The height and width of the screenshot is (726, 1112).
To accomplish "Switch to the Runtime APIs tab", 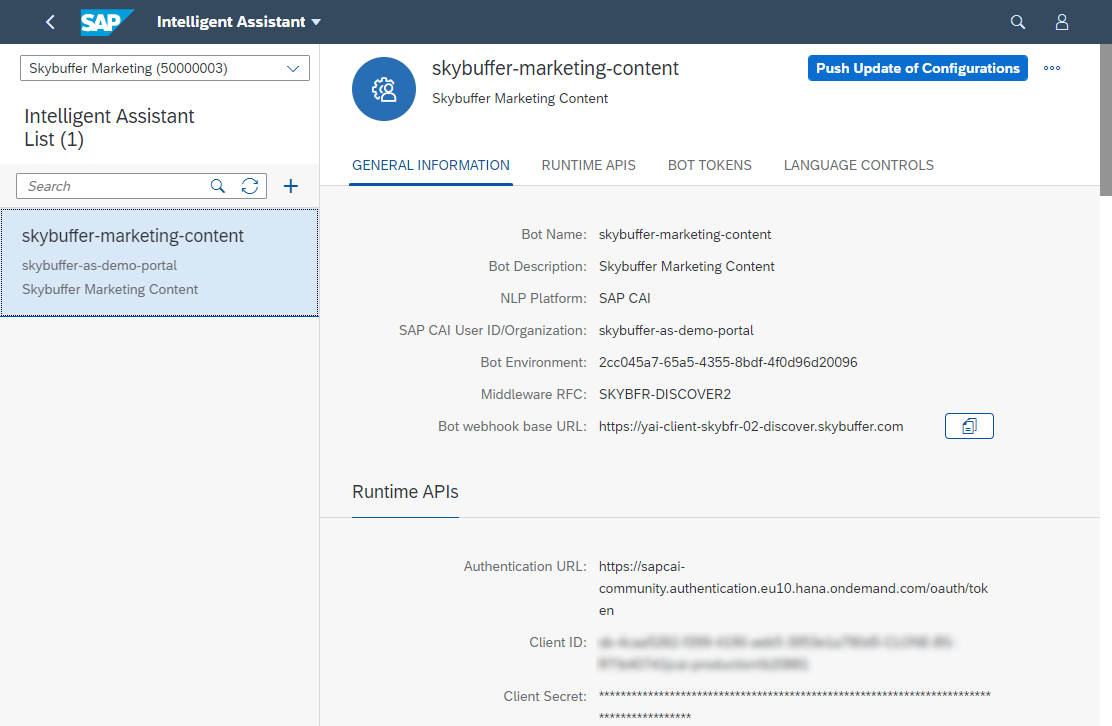I will click(x=589, y=165).
